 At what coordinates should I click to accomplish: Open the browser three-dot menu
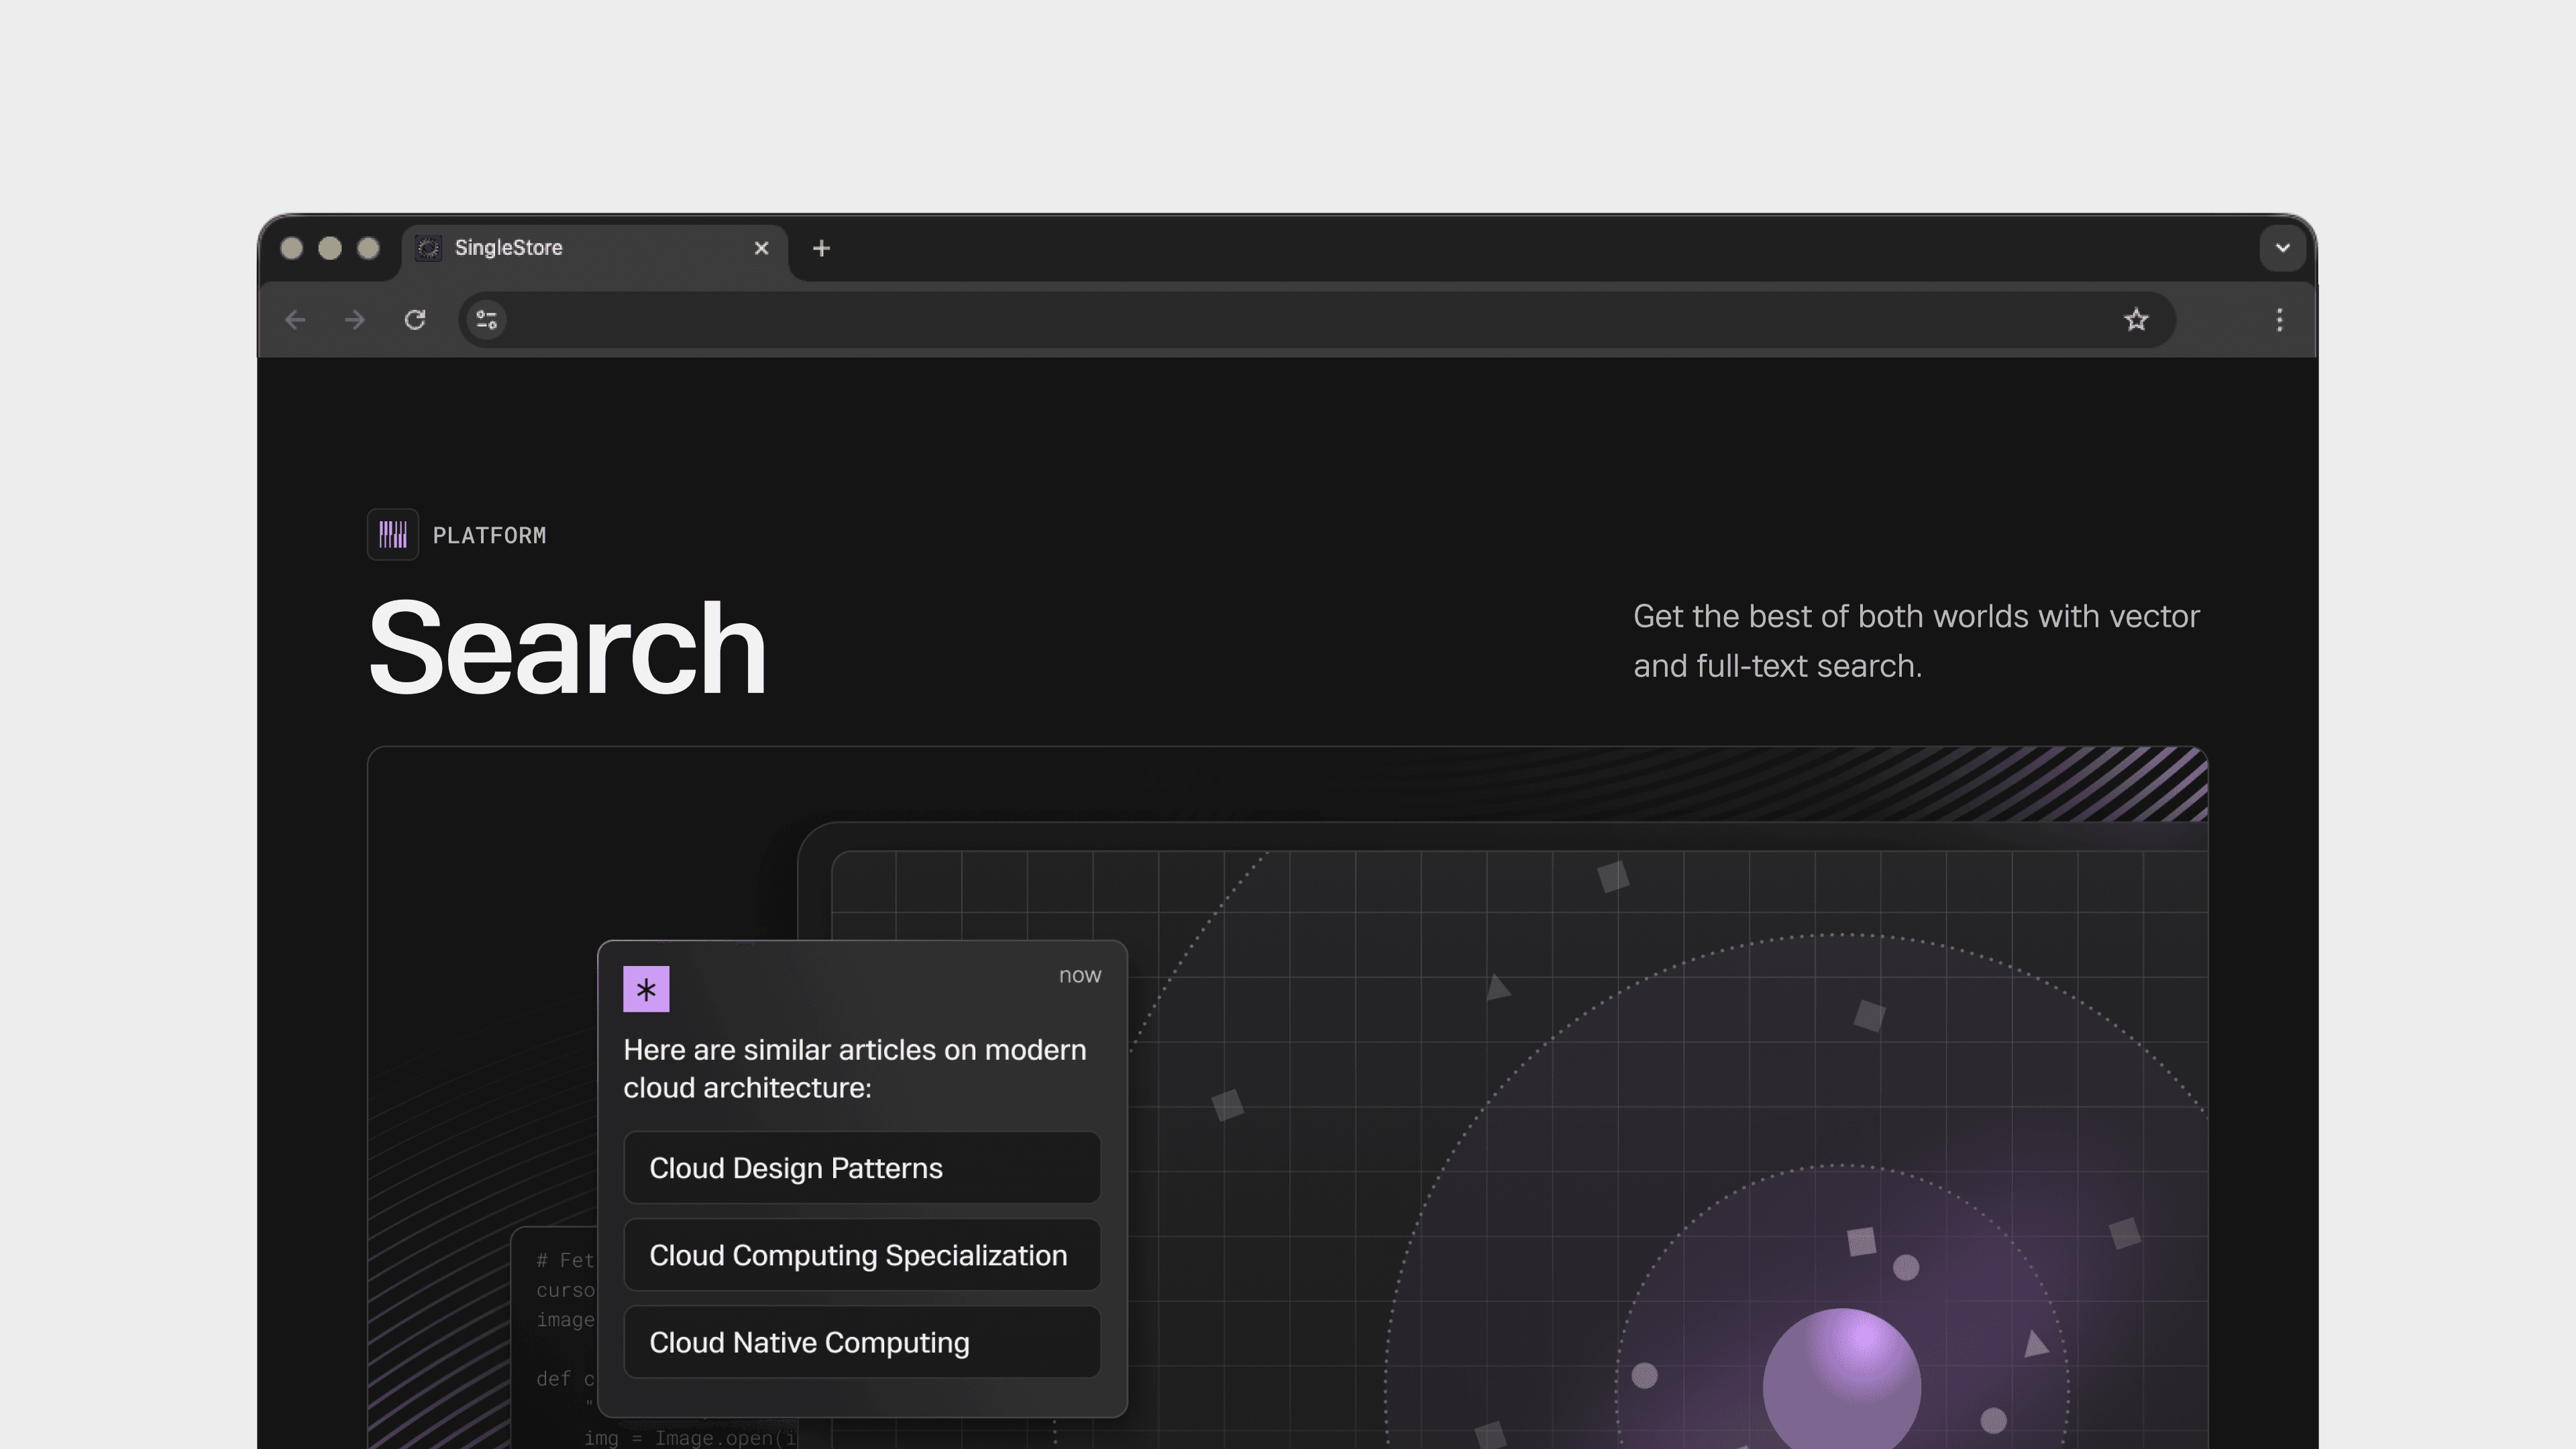pyautogui.click(x=2279, y=320)
